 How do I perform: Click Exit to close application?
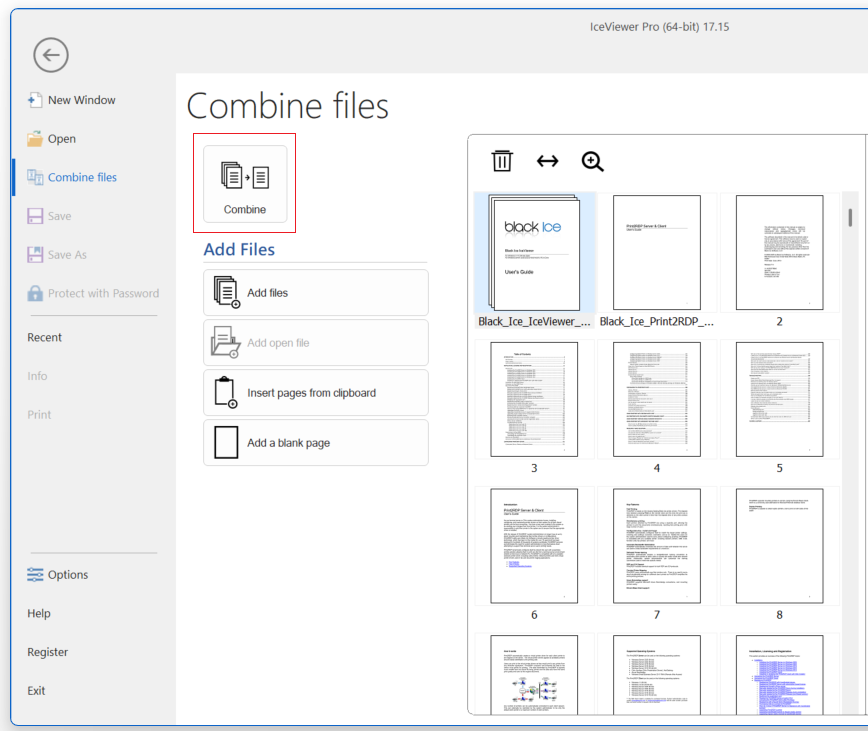click(x=36, y=691)
